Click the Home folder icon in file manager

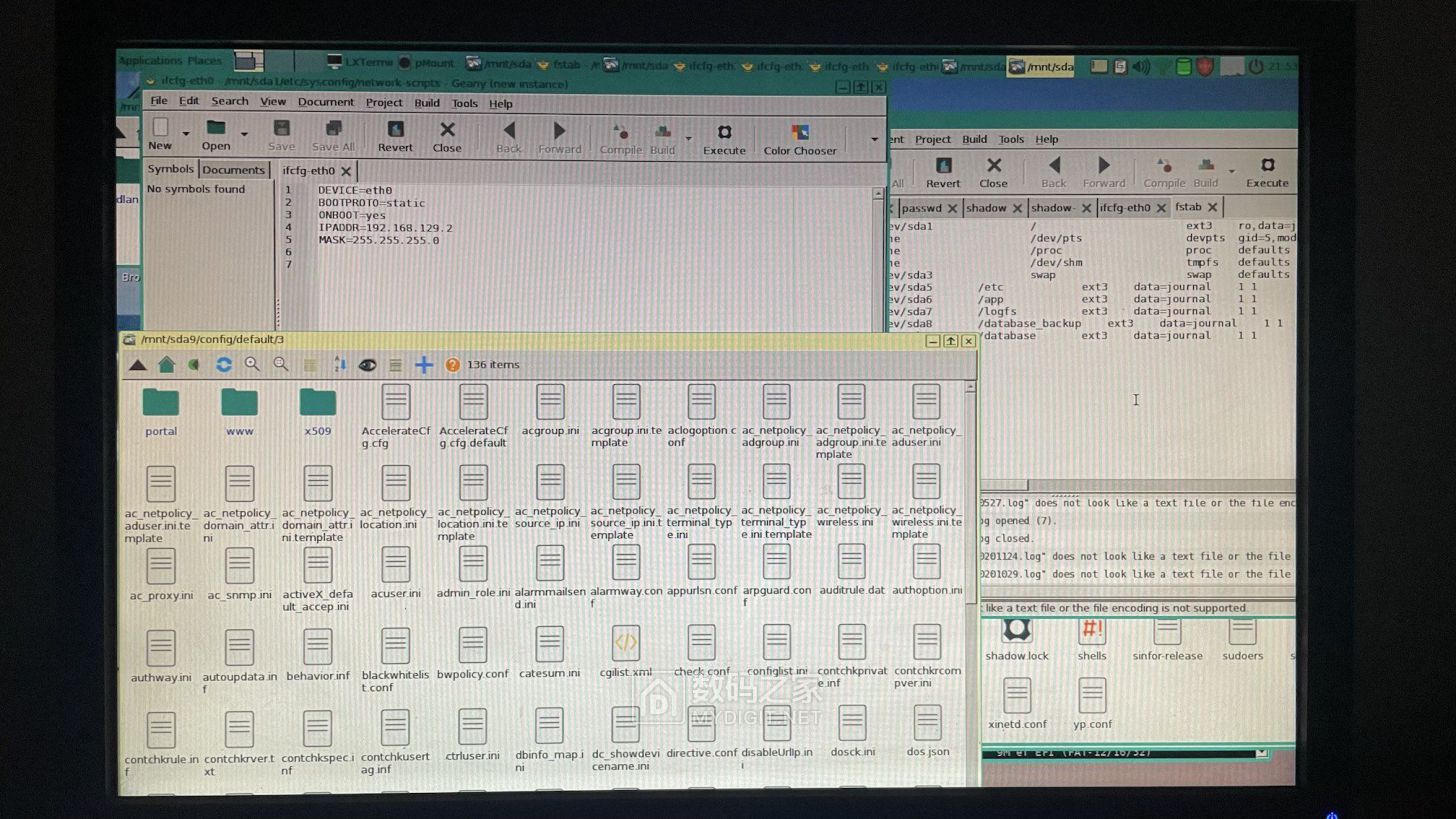[x=167, y=365]
